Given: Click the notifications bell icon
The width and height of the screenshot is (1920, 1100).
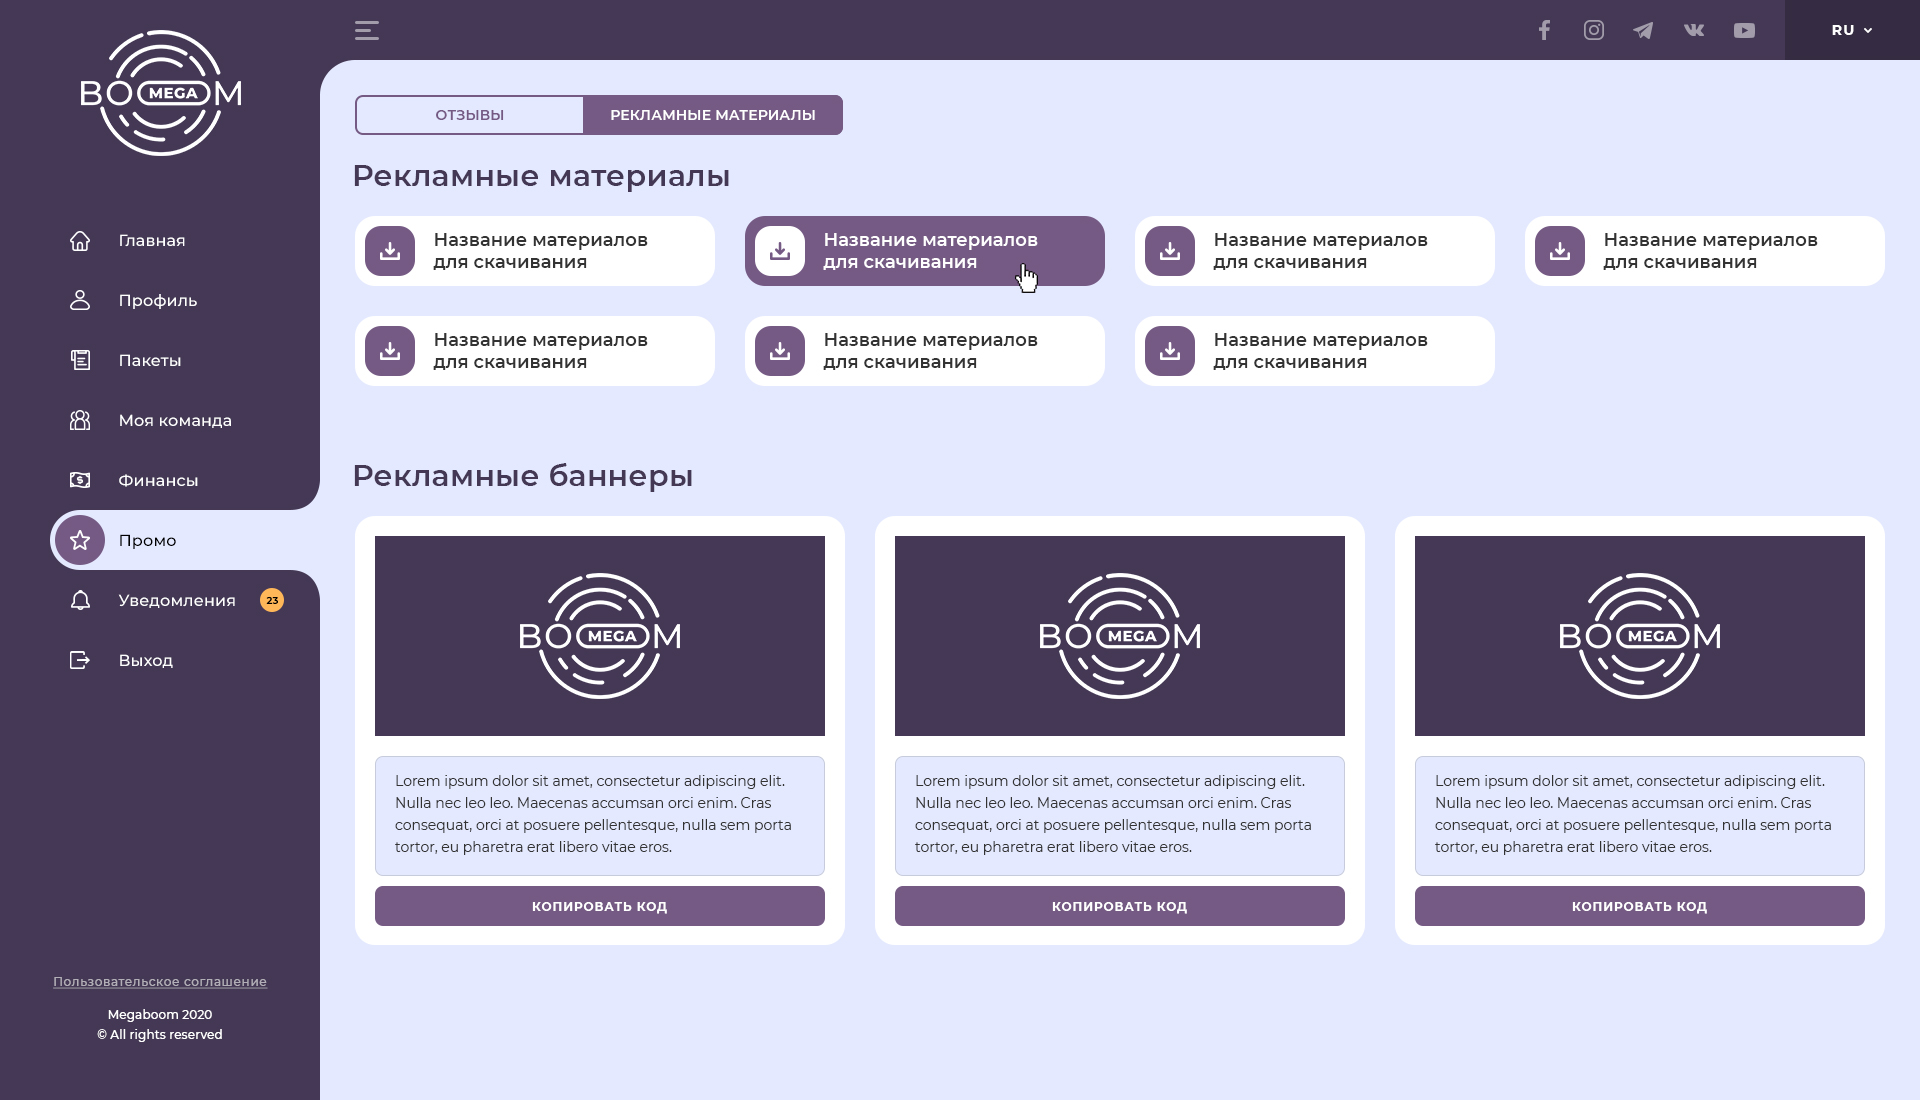Looking at the screenshot, I should (x=80, y=600).
